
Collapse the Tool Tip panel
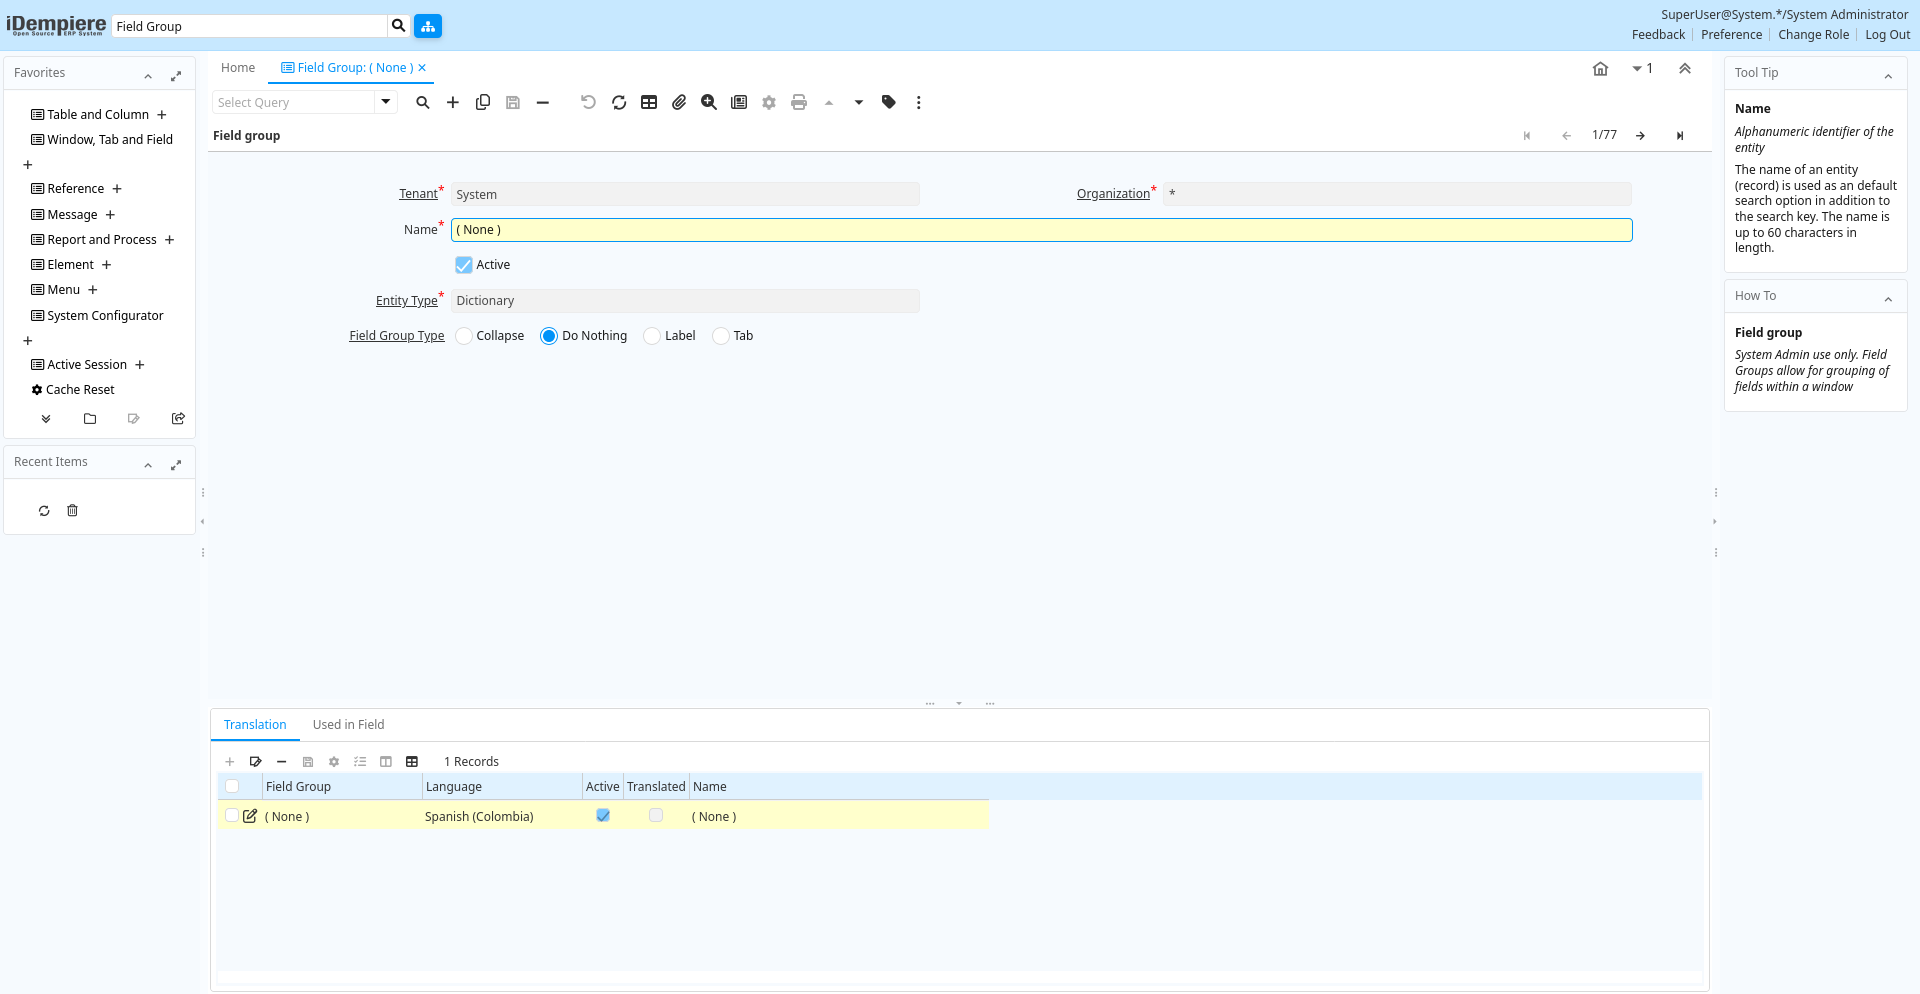[x=1888, y=76]
